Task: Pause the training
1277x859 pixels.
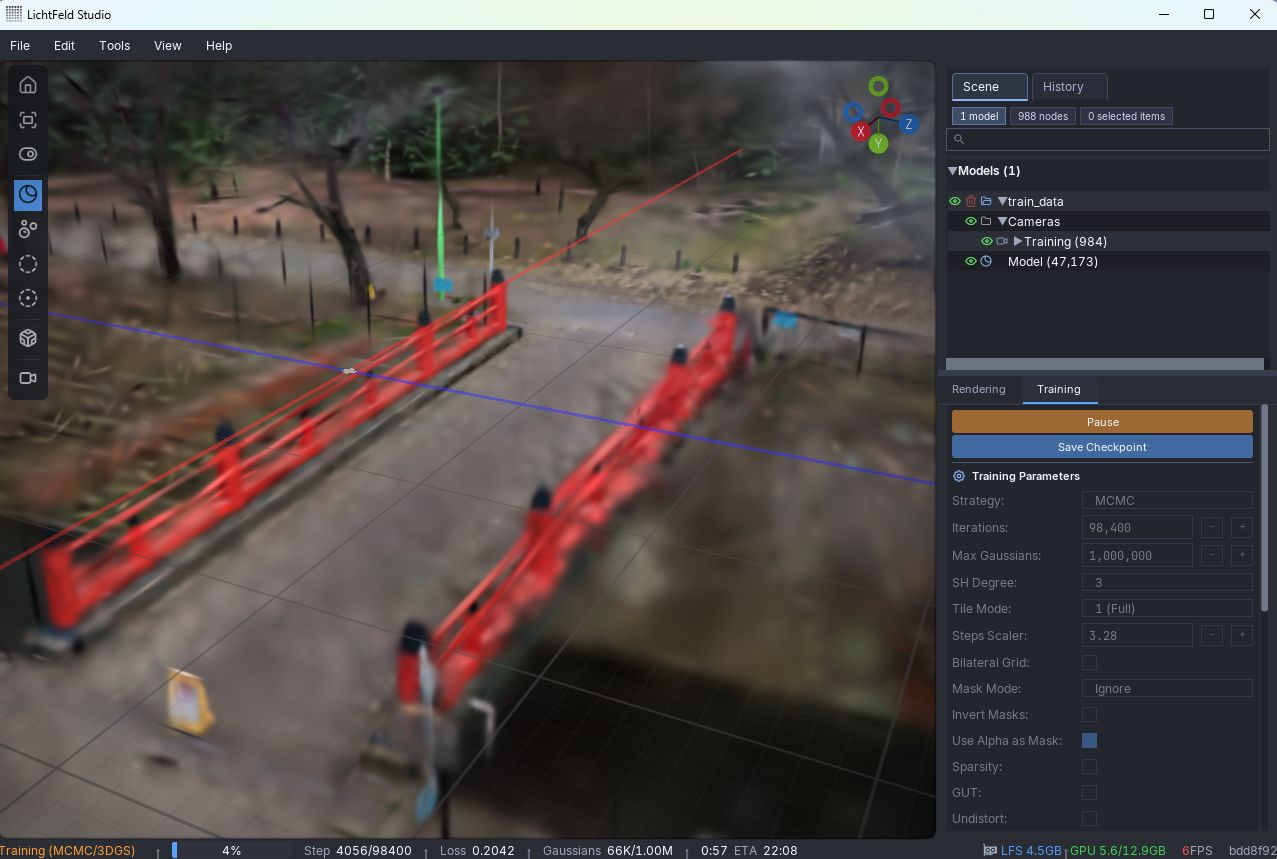Action: coord(1102,422)
